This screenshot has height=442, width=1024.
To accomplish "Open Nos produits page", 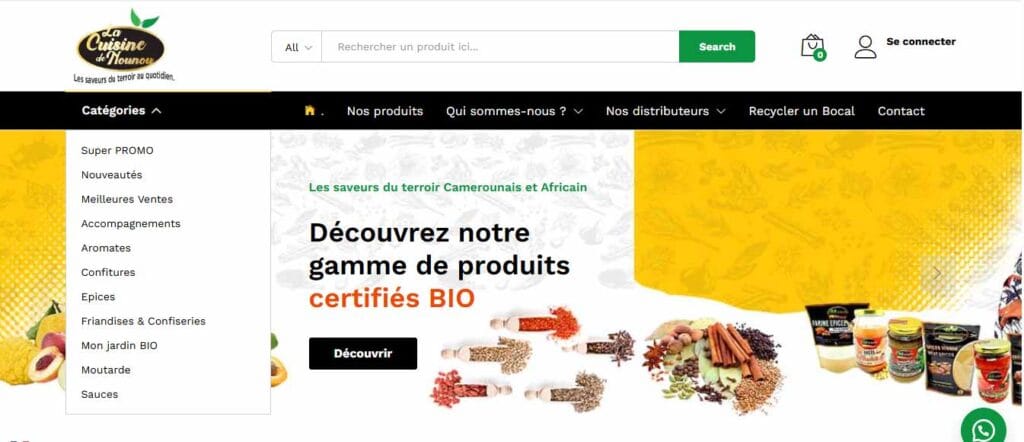I will tap(385, 111).
